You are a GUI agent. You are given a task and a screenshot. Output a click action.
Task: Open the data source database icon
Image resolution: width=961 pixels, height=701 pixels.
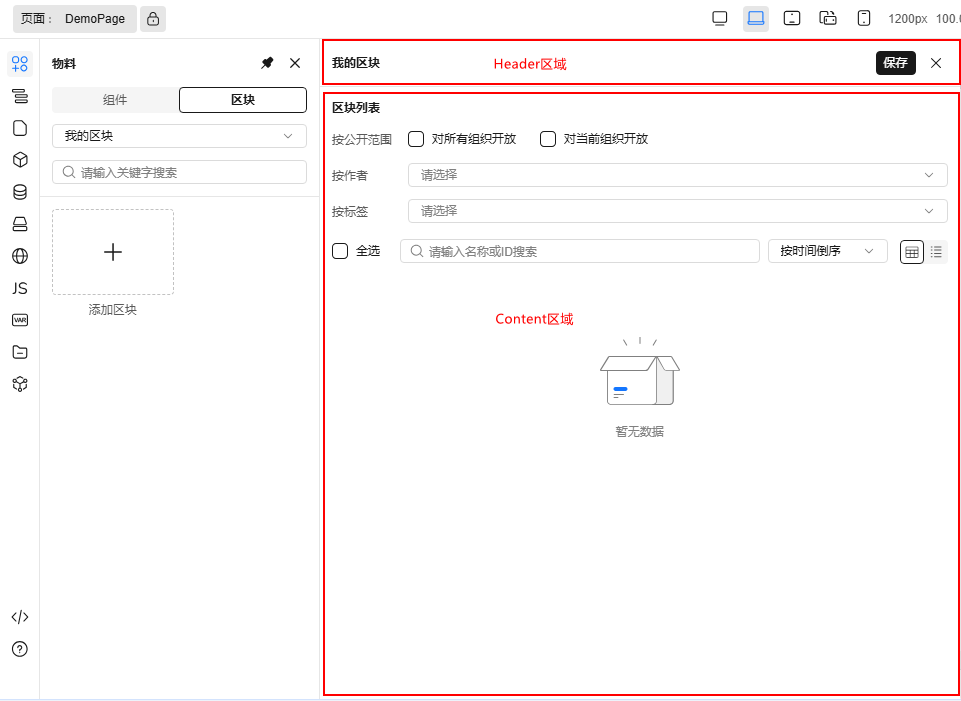click(19, 191)
